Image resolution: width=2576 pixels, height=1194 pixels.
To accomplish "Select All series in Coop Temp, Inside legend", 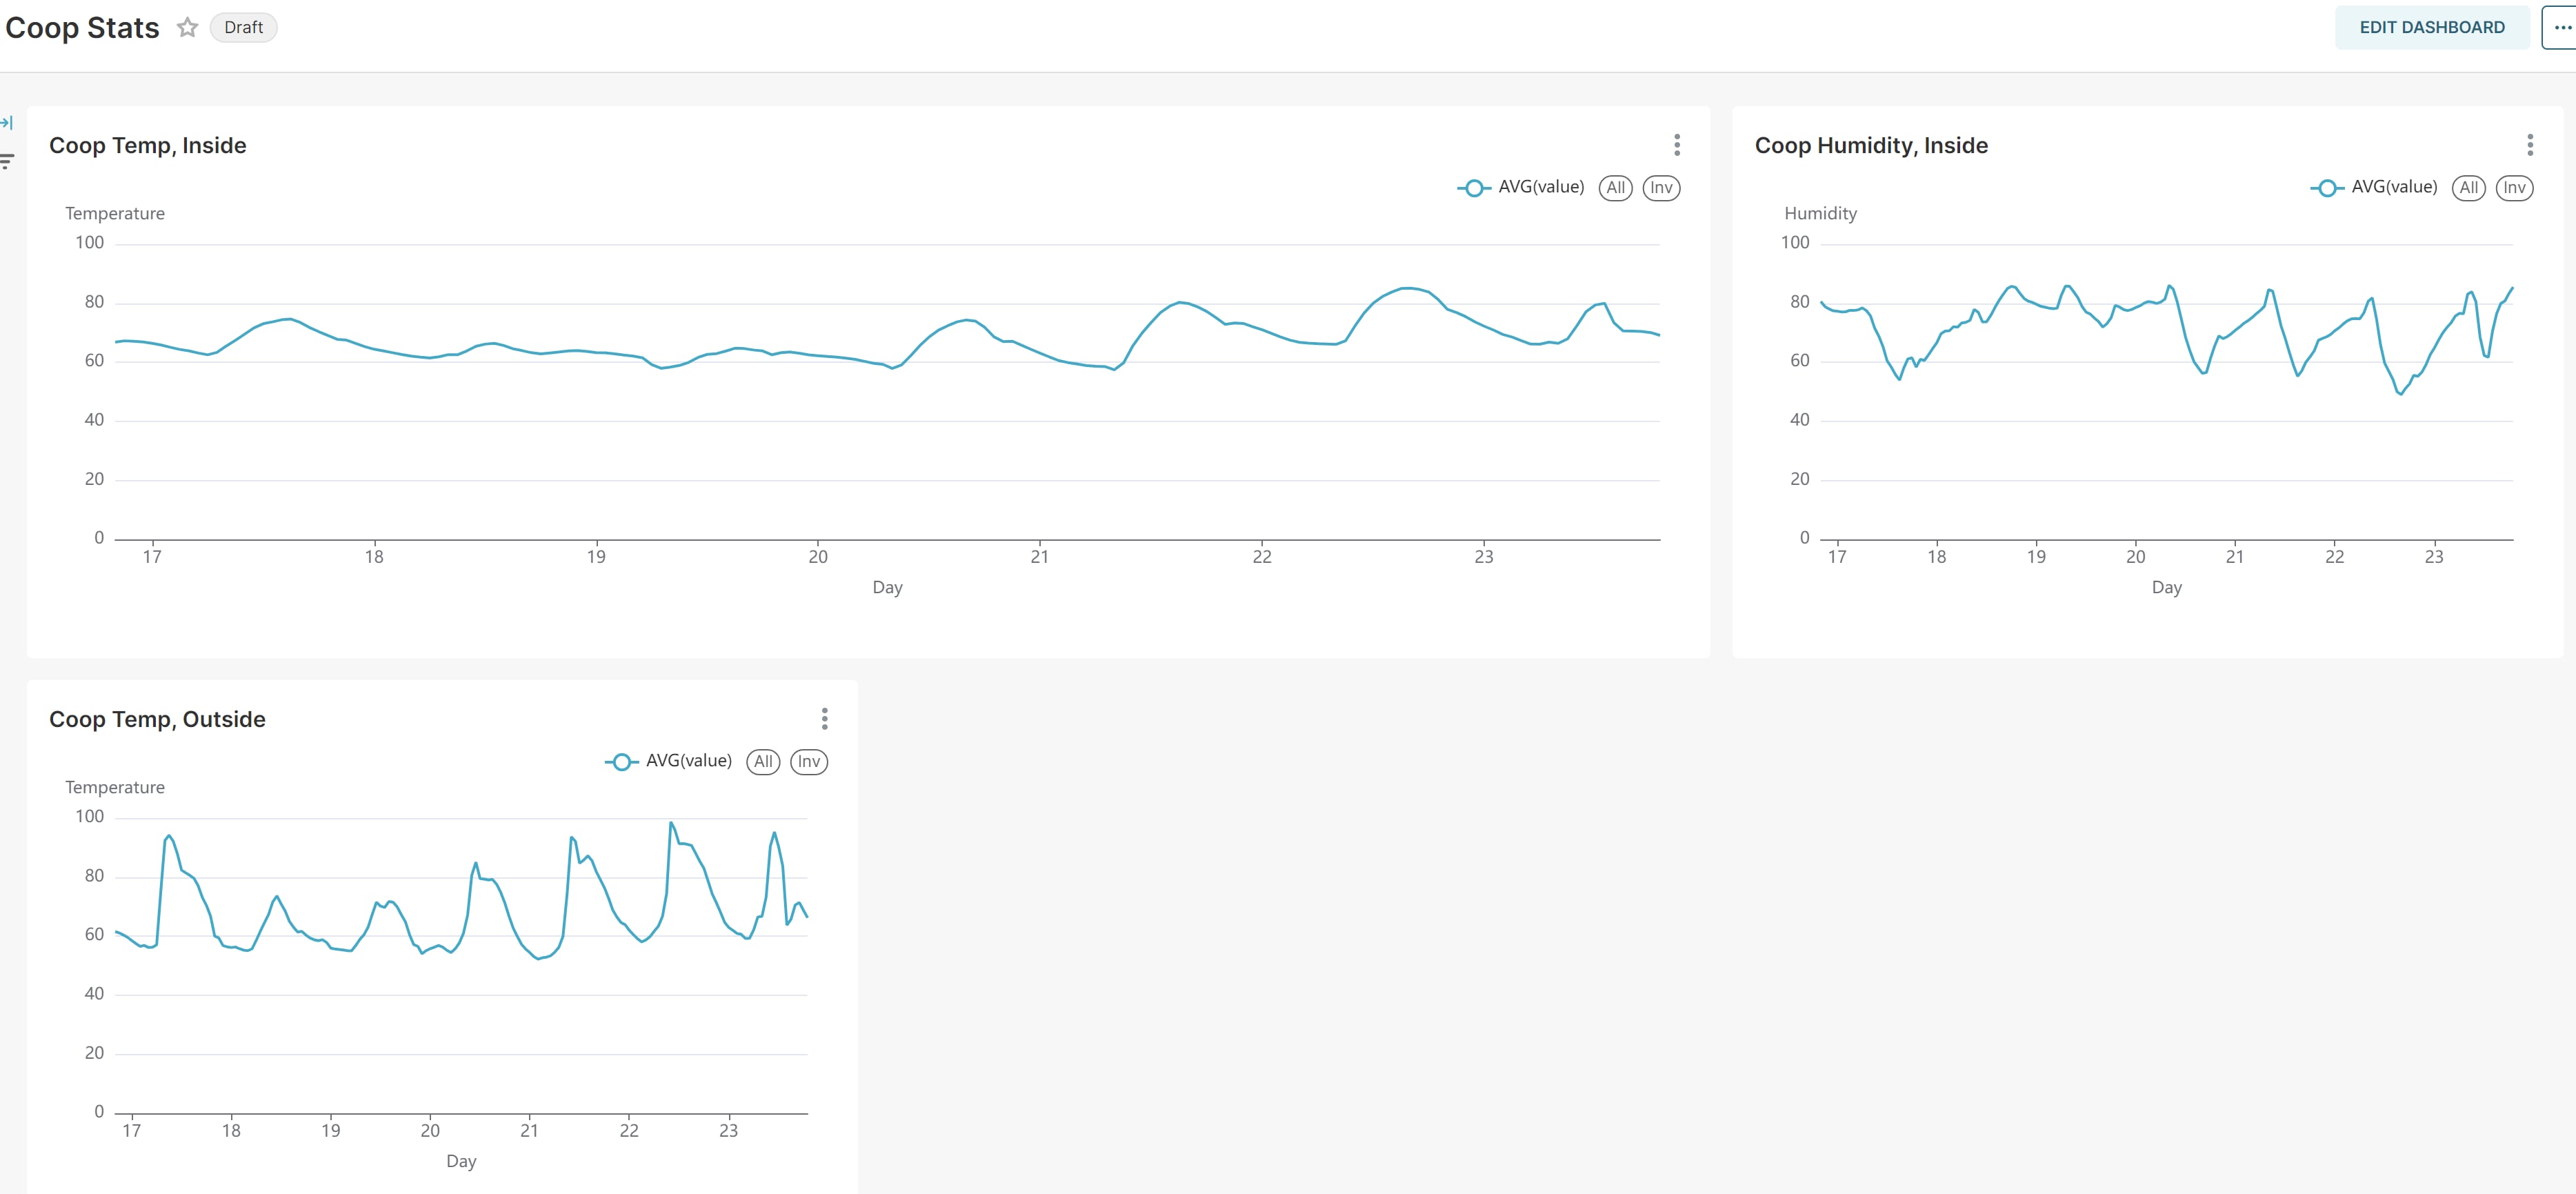I will pos(1615,188).
